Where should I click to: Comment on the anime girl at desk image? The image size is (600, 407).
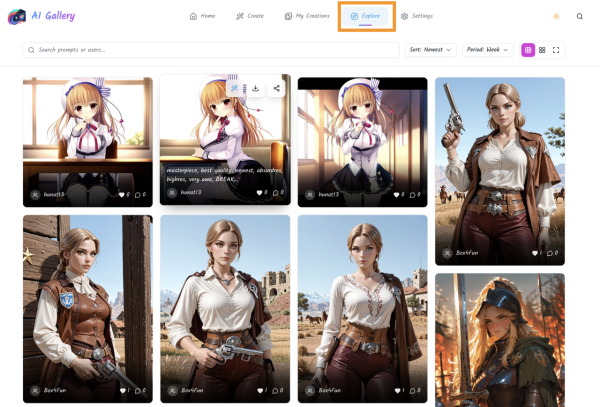coord(140,195)
